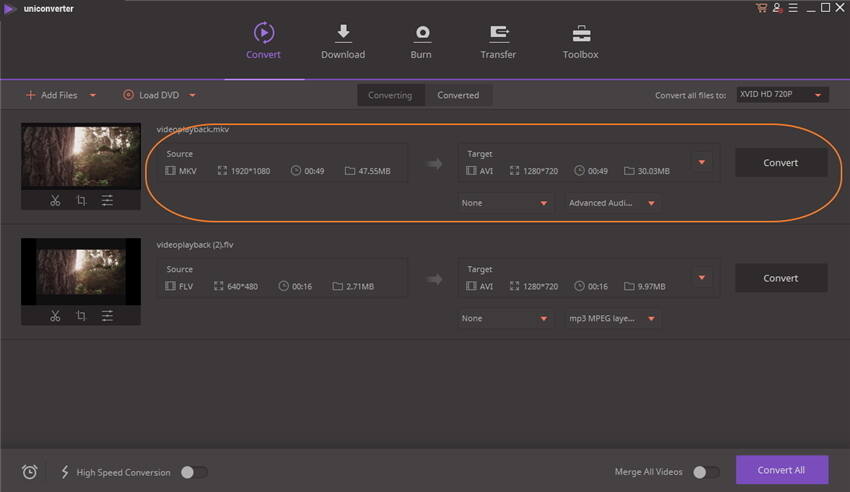Expand target format options for videoplayback (2).flv

point(702,277)
